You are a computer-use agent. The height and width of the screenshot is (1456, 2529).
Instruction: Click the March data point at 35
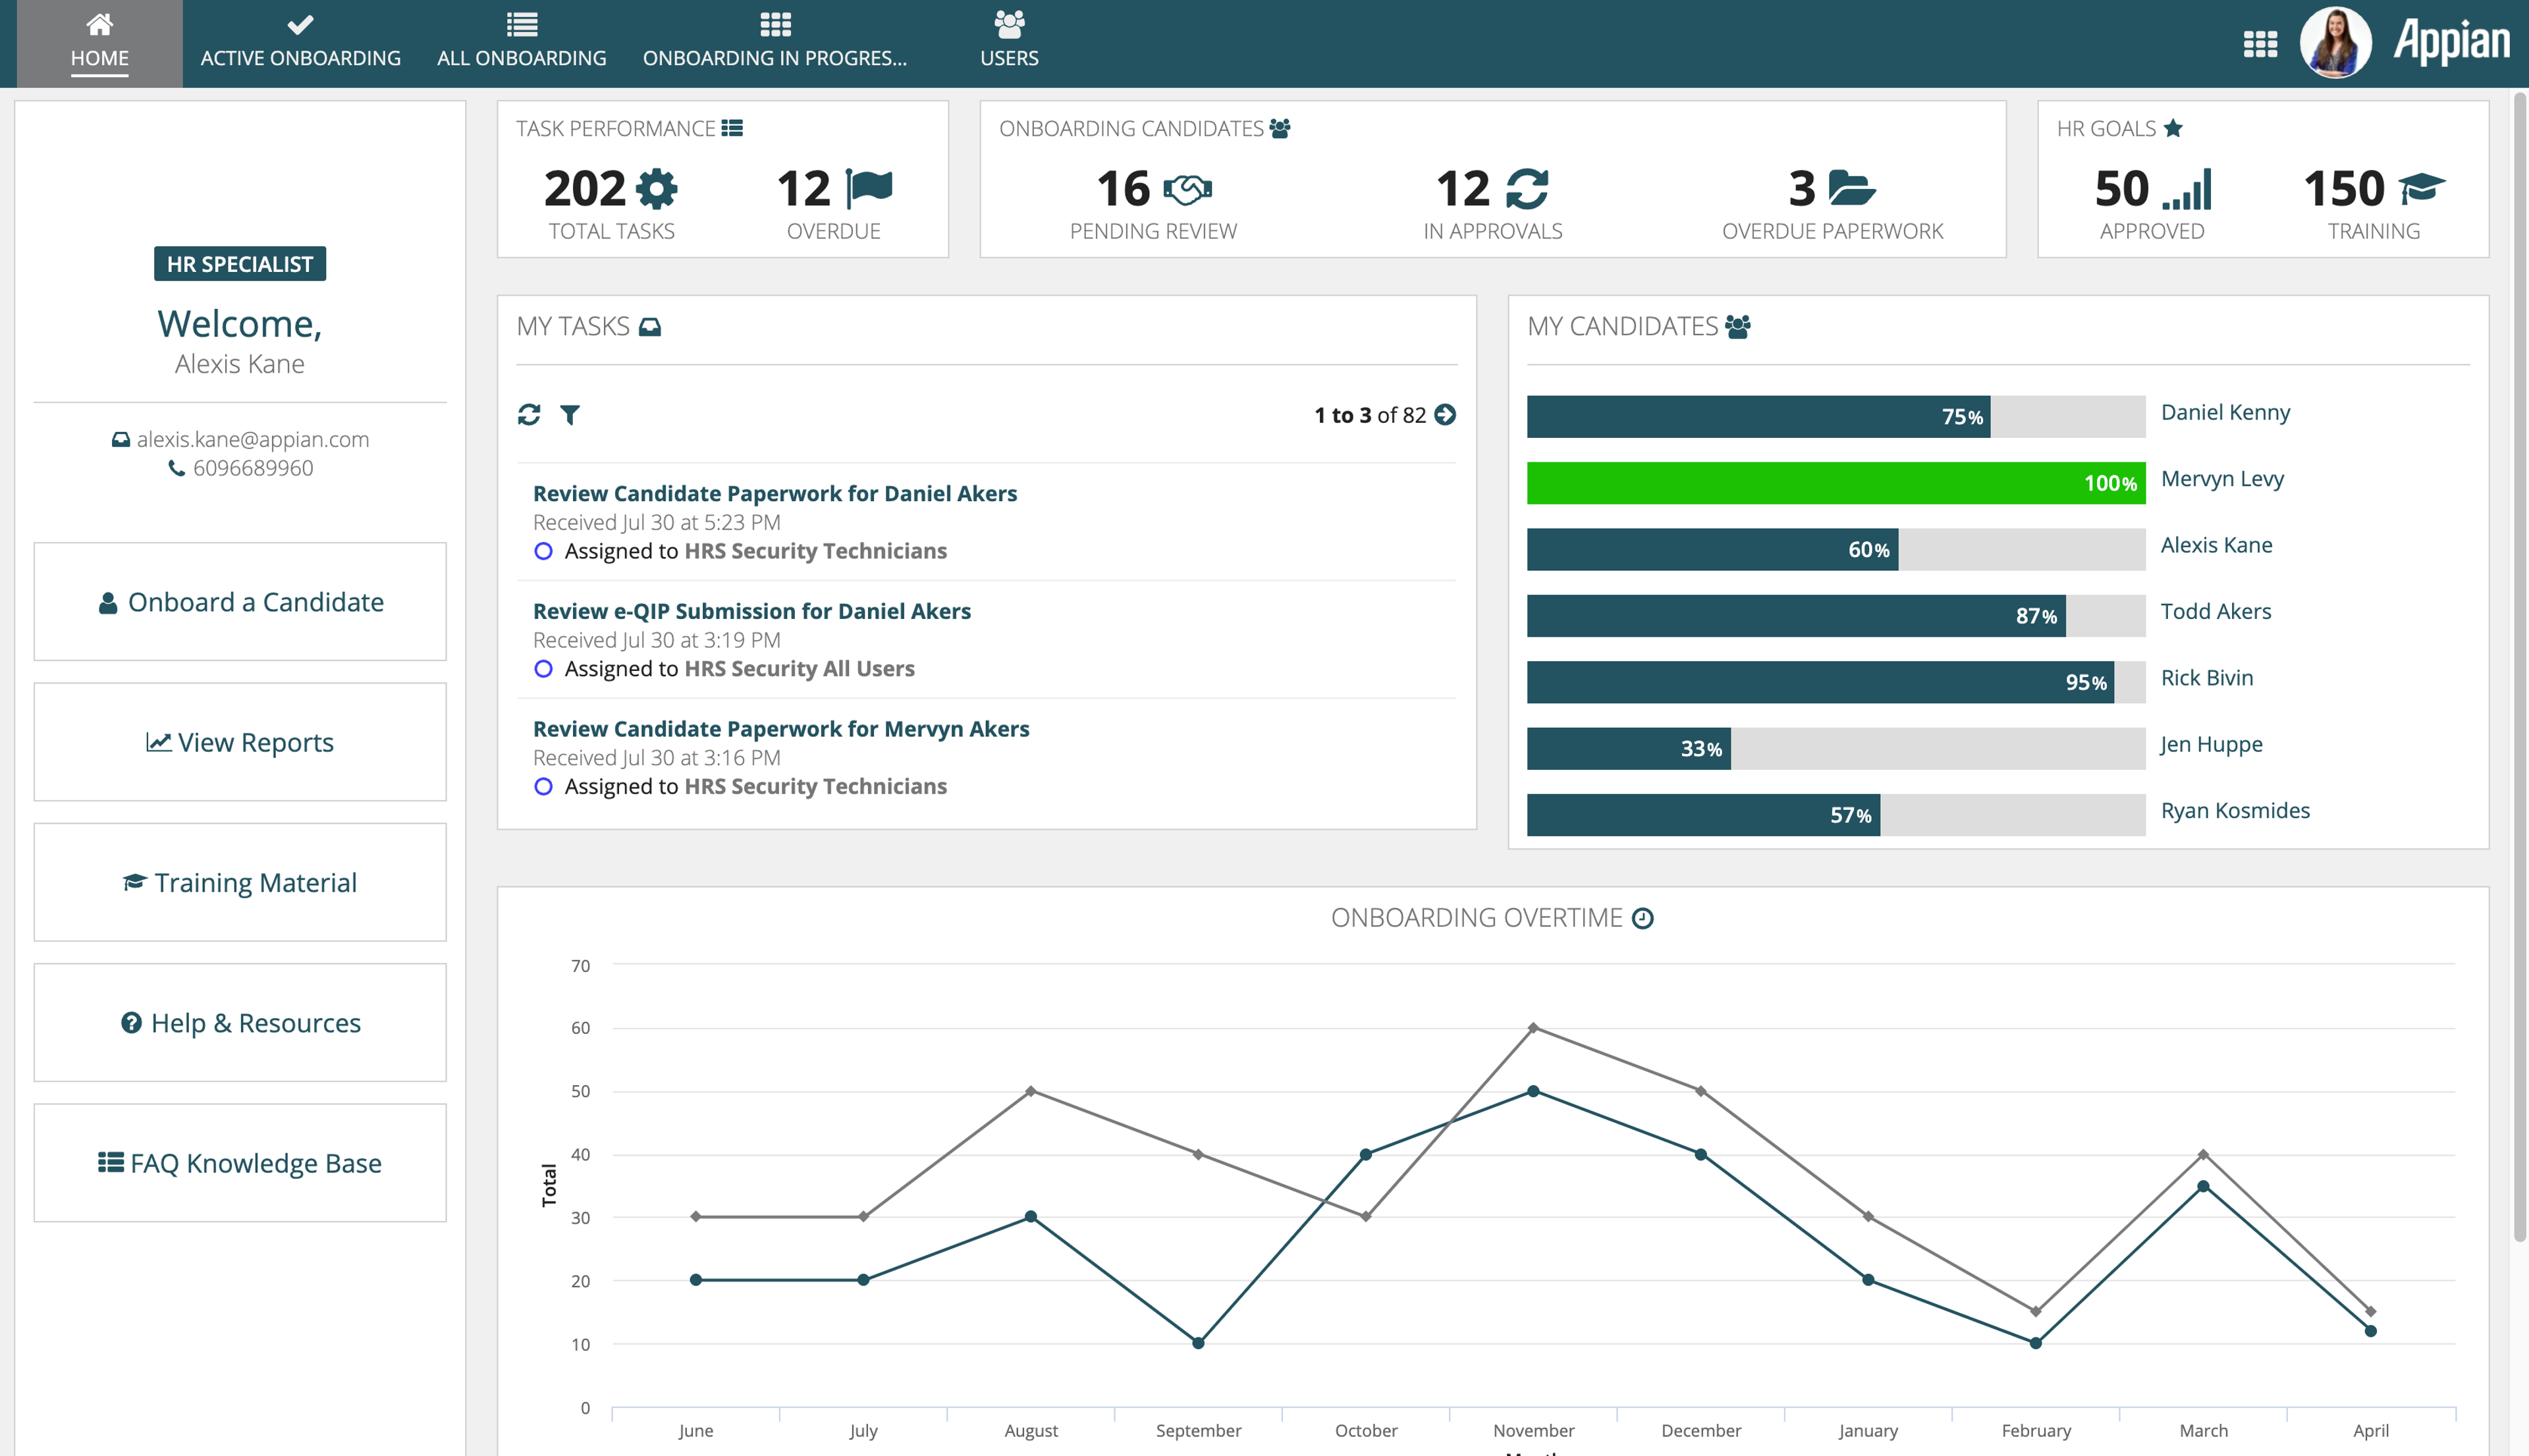point(2203,1186)
